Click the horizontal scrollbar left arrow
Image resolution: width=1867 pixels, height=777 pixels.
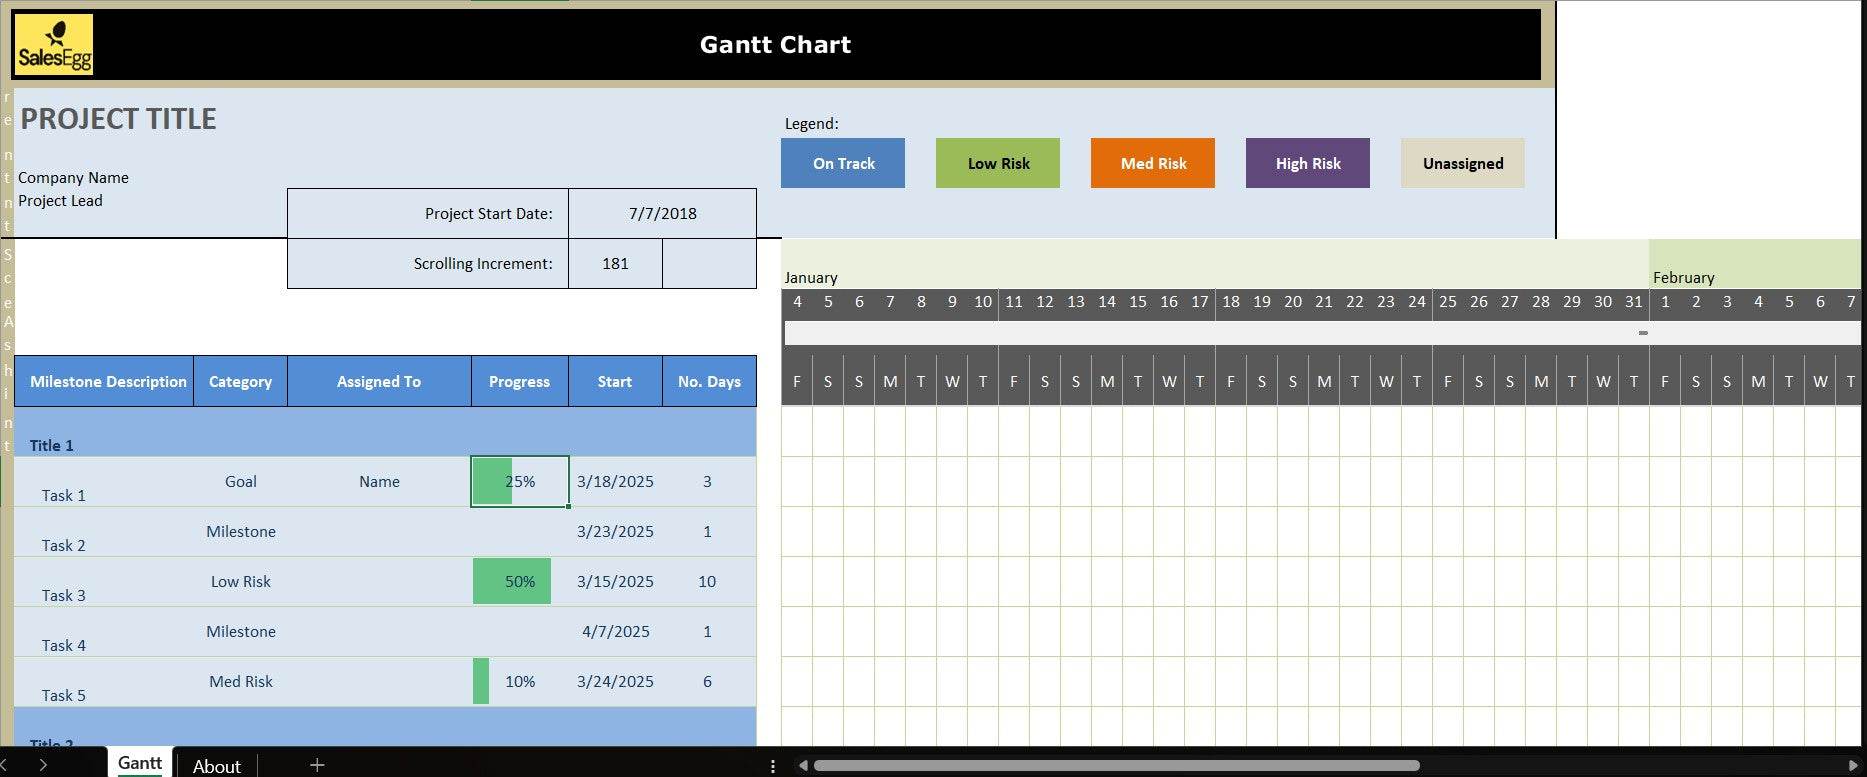[802, 766]
